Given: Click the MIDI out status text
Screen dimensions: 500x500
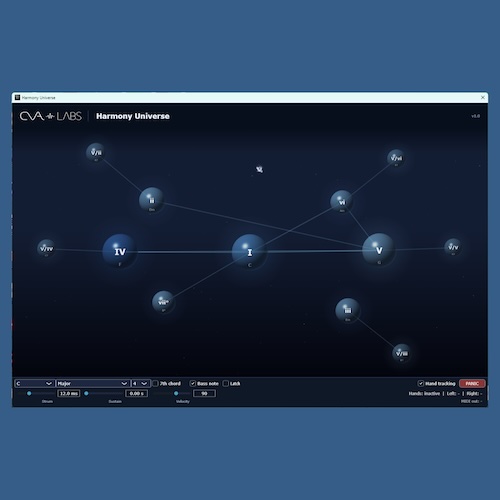Looking at the screenshot, I should coord(471,401).
